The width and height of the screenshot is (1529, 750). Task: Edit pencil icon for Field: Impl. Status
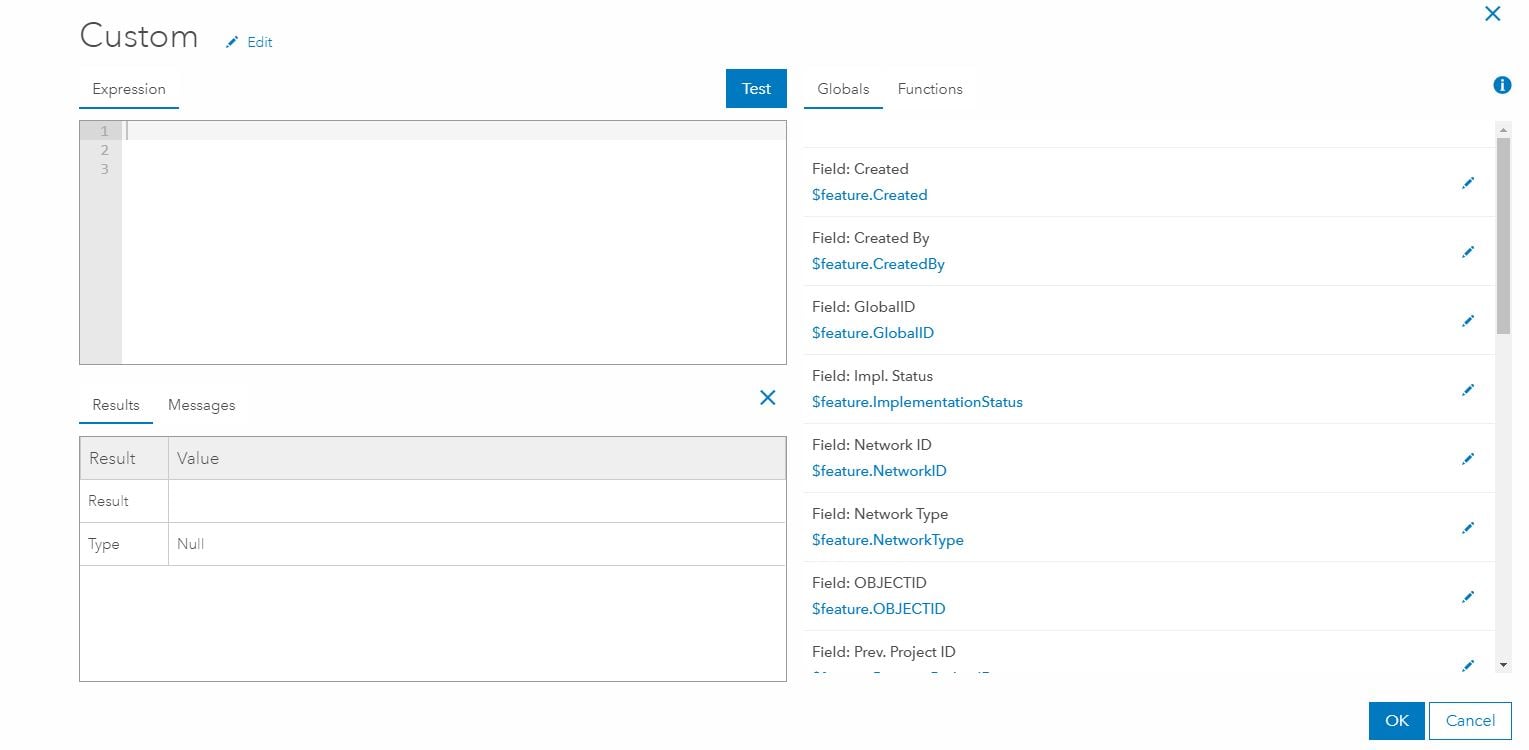coord(1468,390)
